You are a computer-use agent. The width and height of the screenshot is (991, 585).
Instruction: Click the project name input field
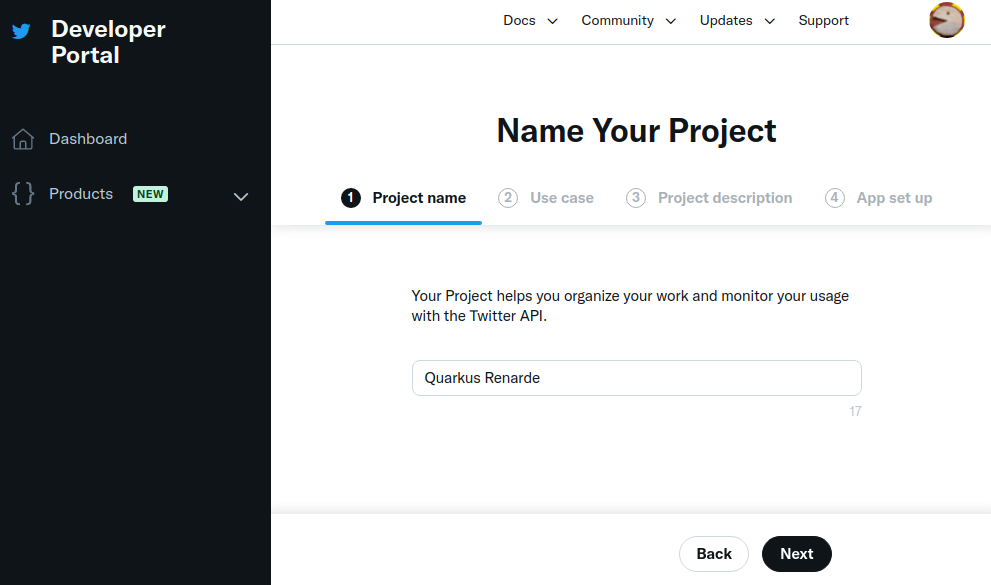pyautogui.click(x=636, y=378)
